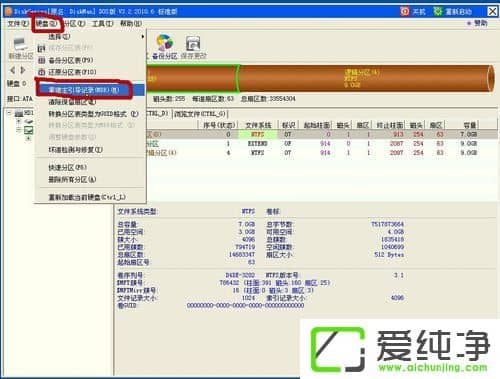Open the 工具(T) menu
Image resolution: width=500 pixels, height=379 pixels.
pos(103,23)
